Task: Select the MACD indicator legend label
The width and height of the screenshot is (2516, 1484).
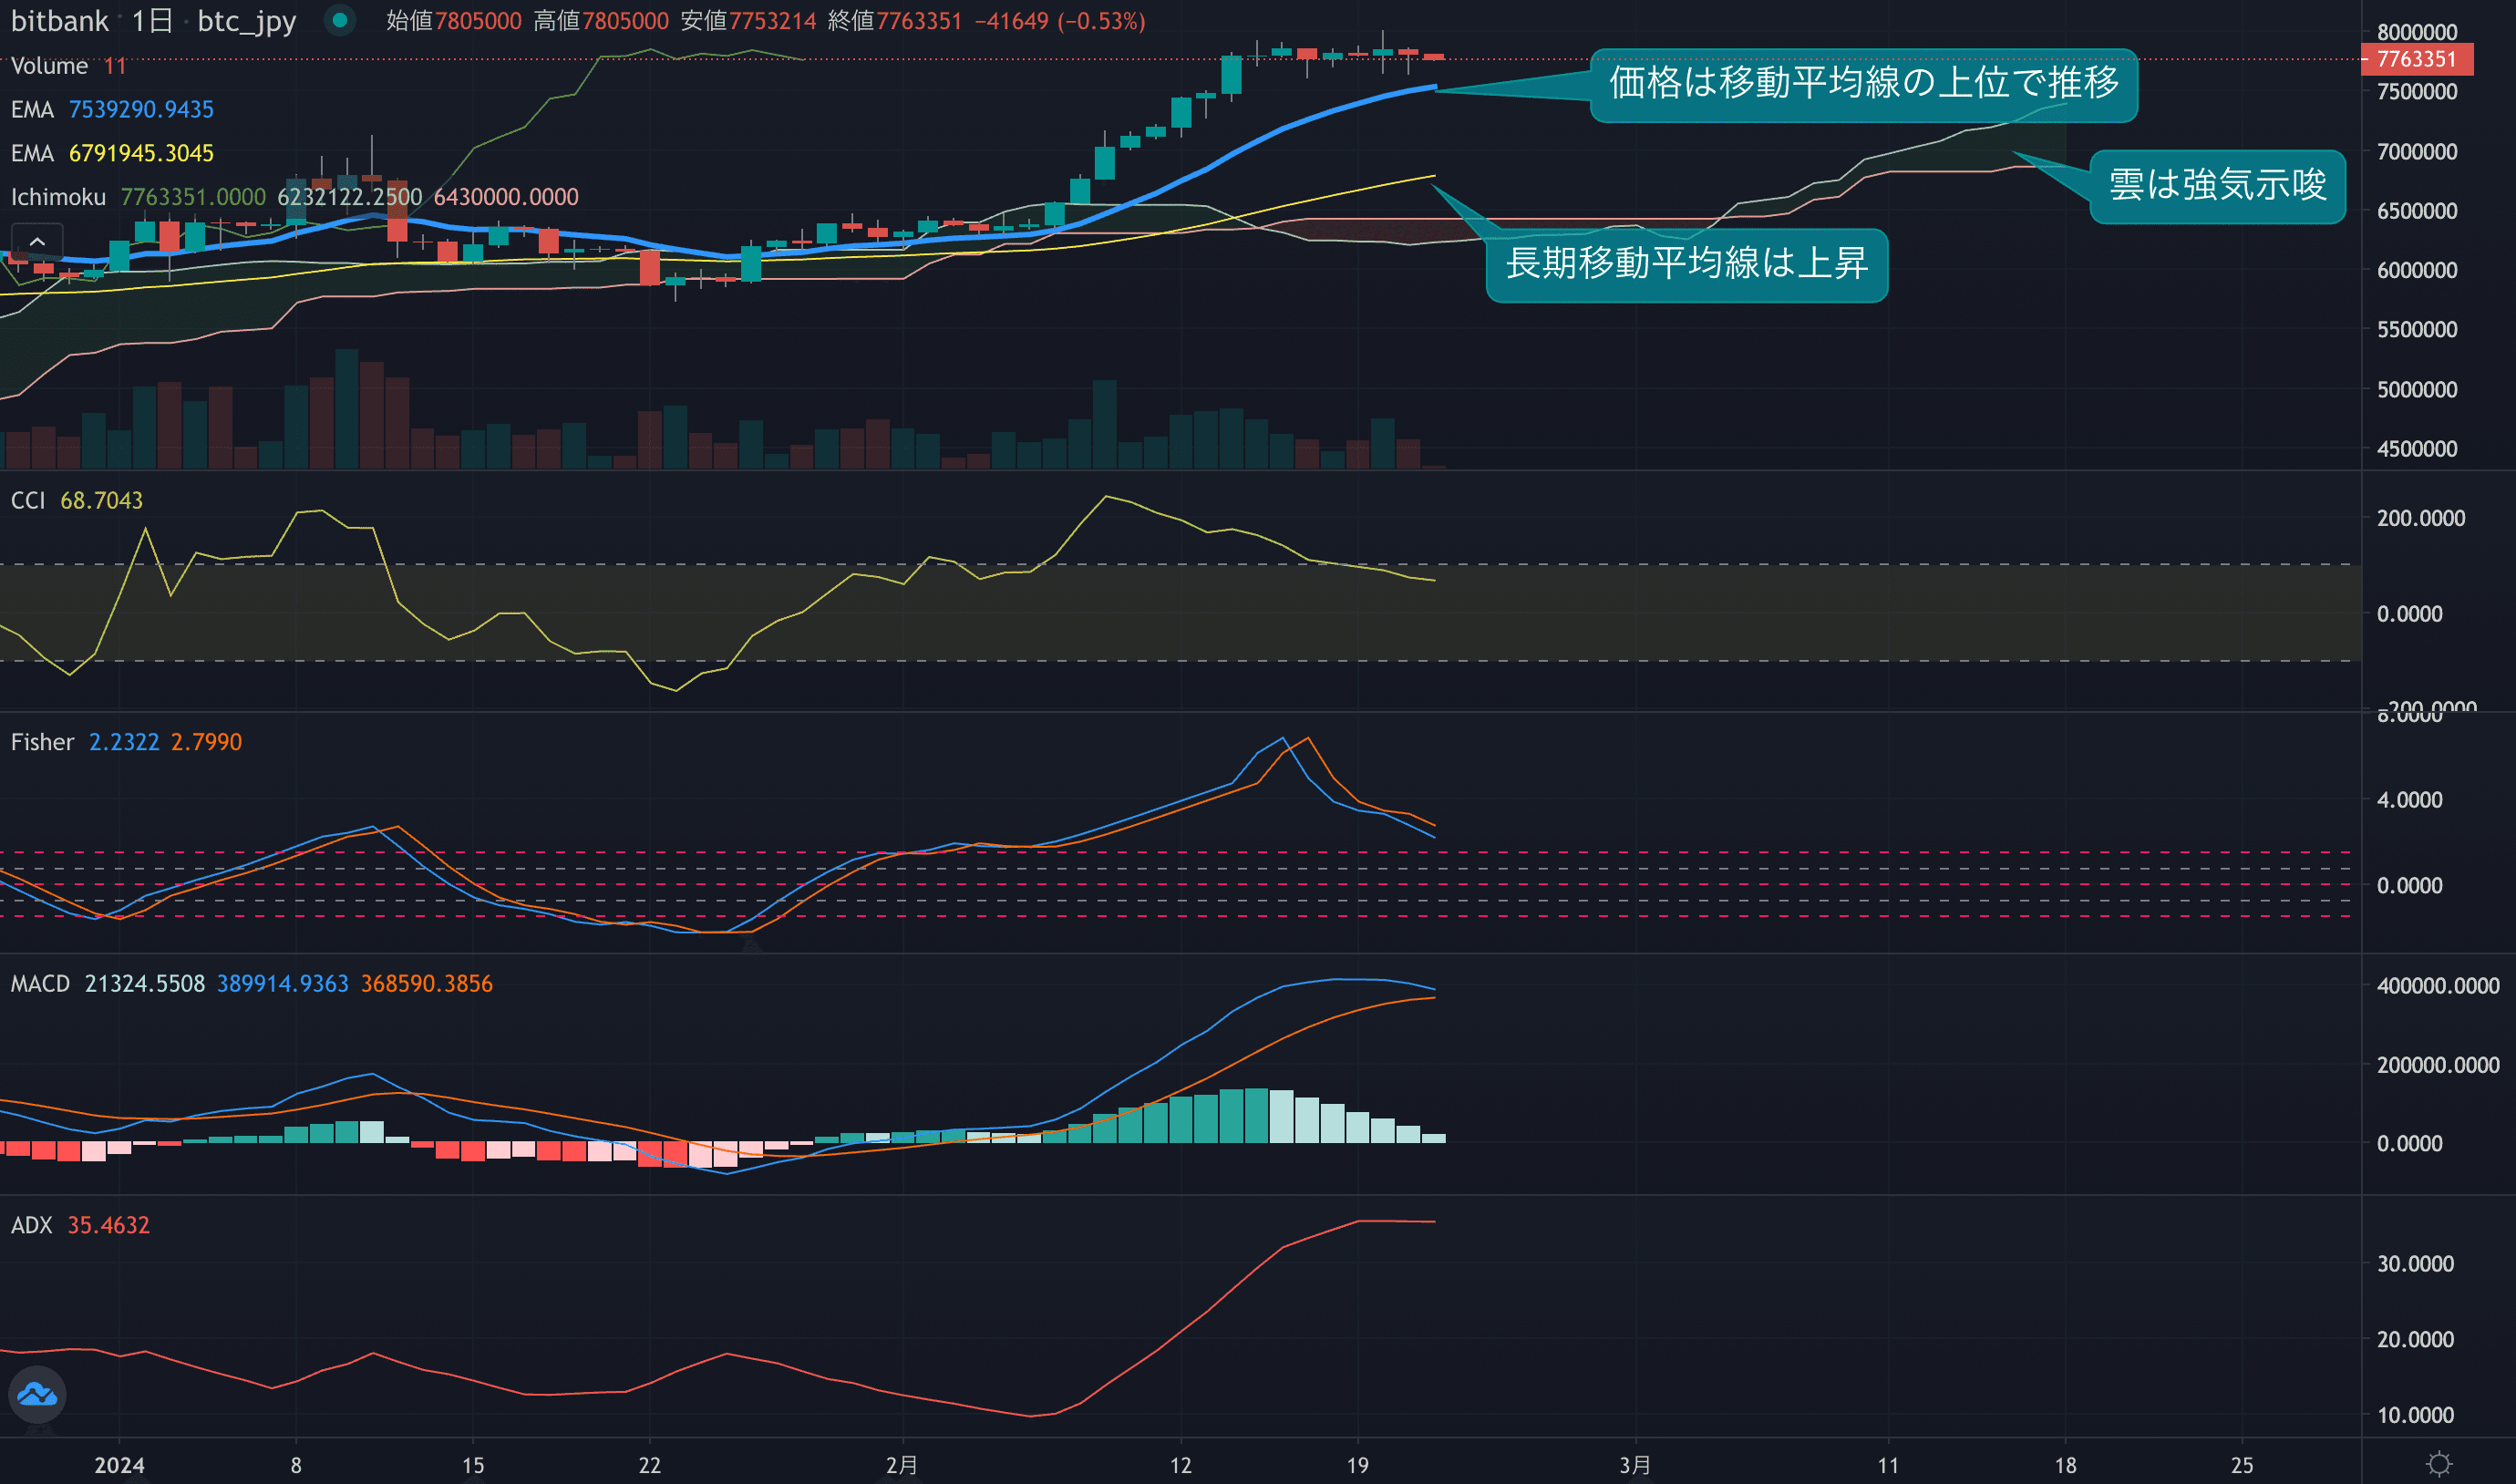Action: pos(40,984)
